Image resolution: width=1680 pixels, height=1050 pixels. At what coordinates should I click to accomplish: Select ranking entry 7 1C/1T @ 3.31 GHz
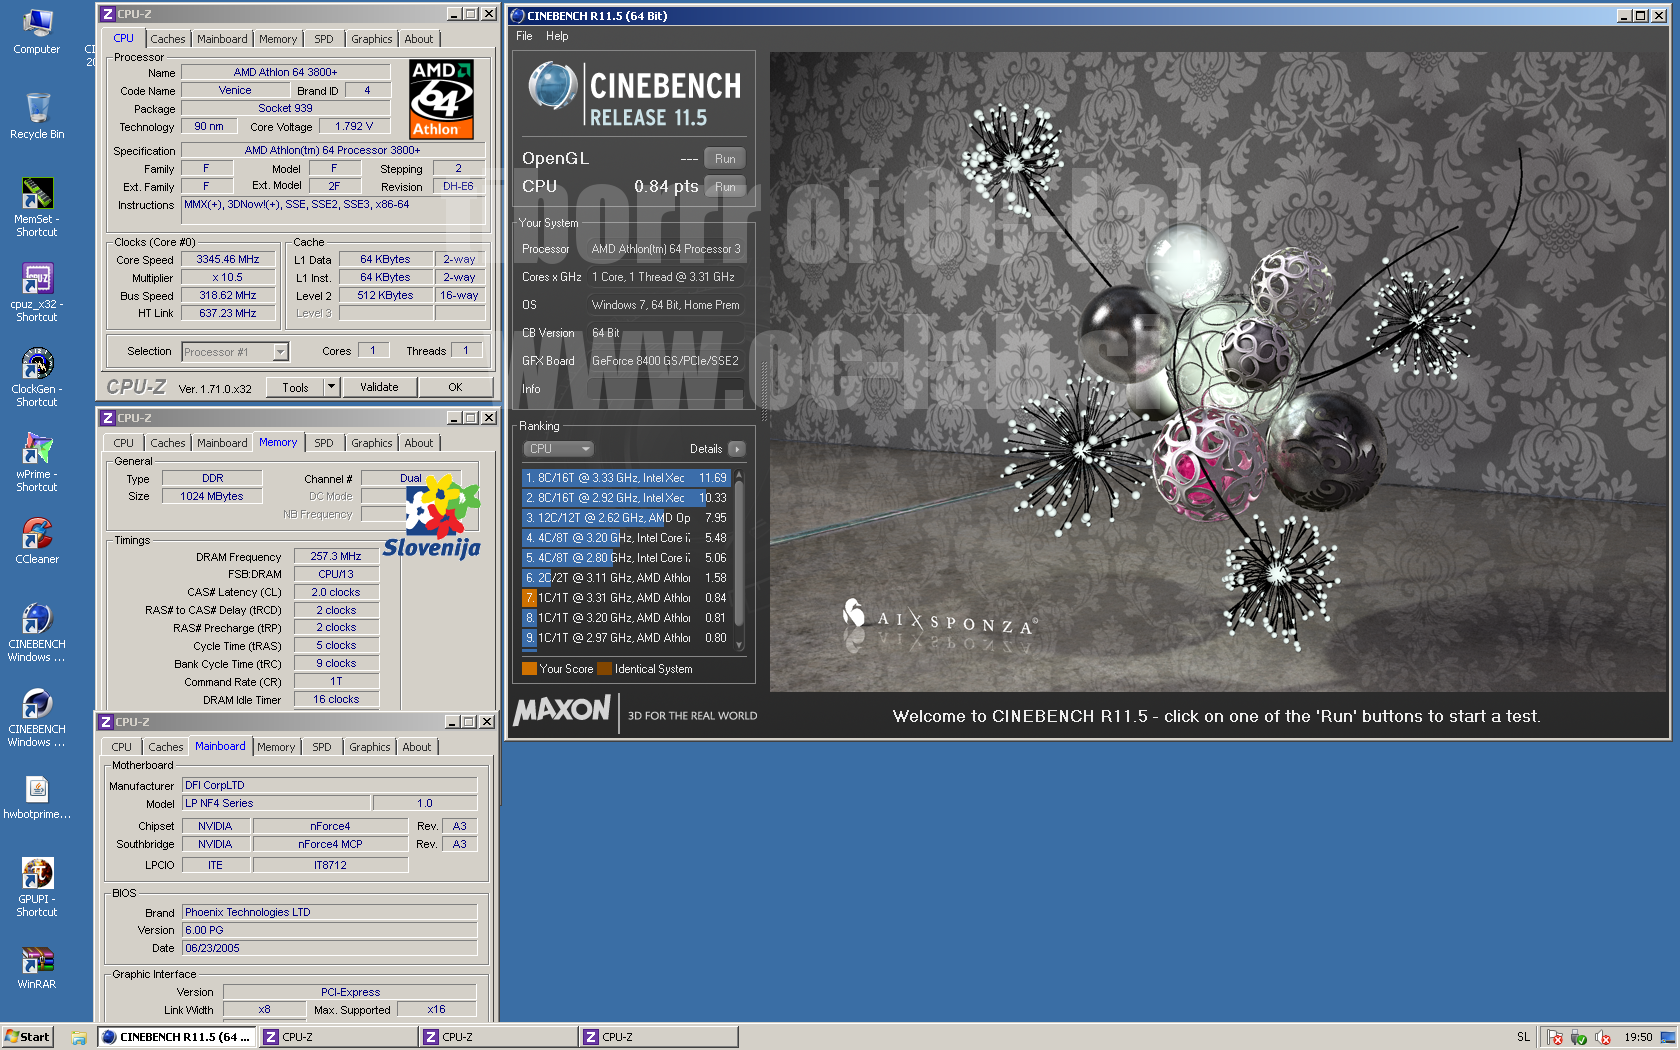(x=627, y=598)
